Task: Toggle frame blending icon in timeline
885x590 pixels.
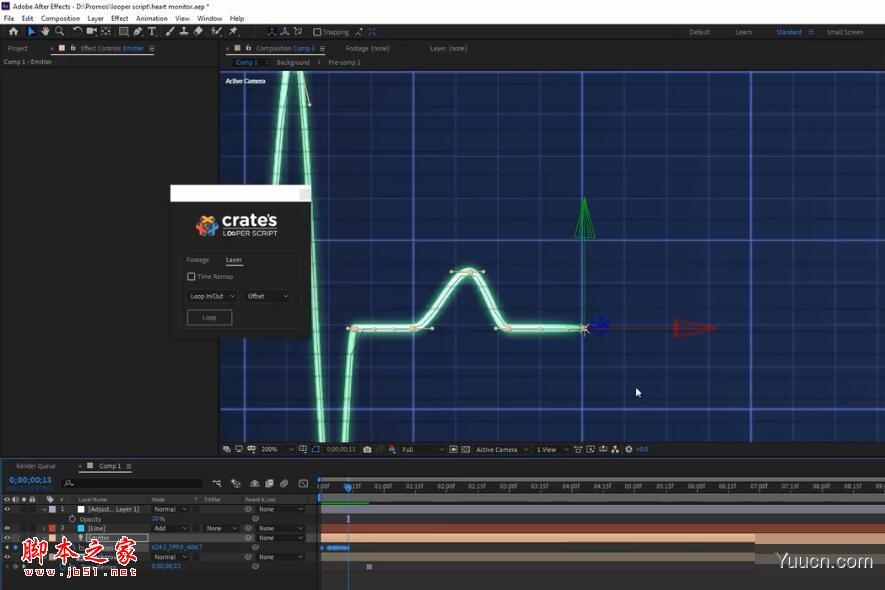Action: pyautogui.click(x=269, y=483)
